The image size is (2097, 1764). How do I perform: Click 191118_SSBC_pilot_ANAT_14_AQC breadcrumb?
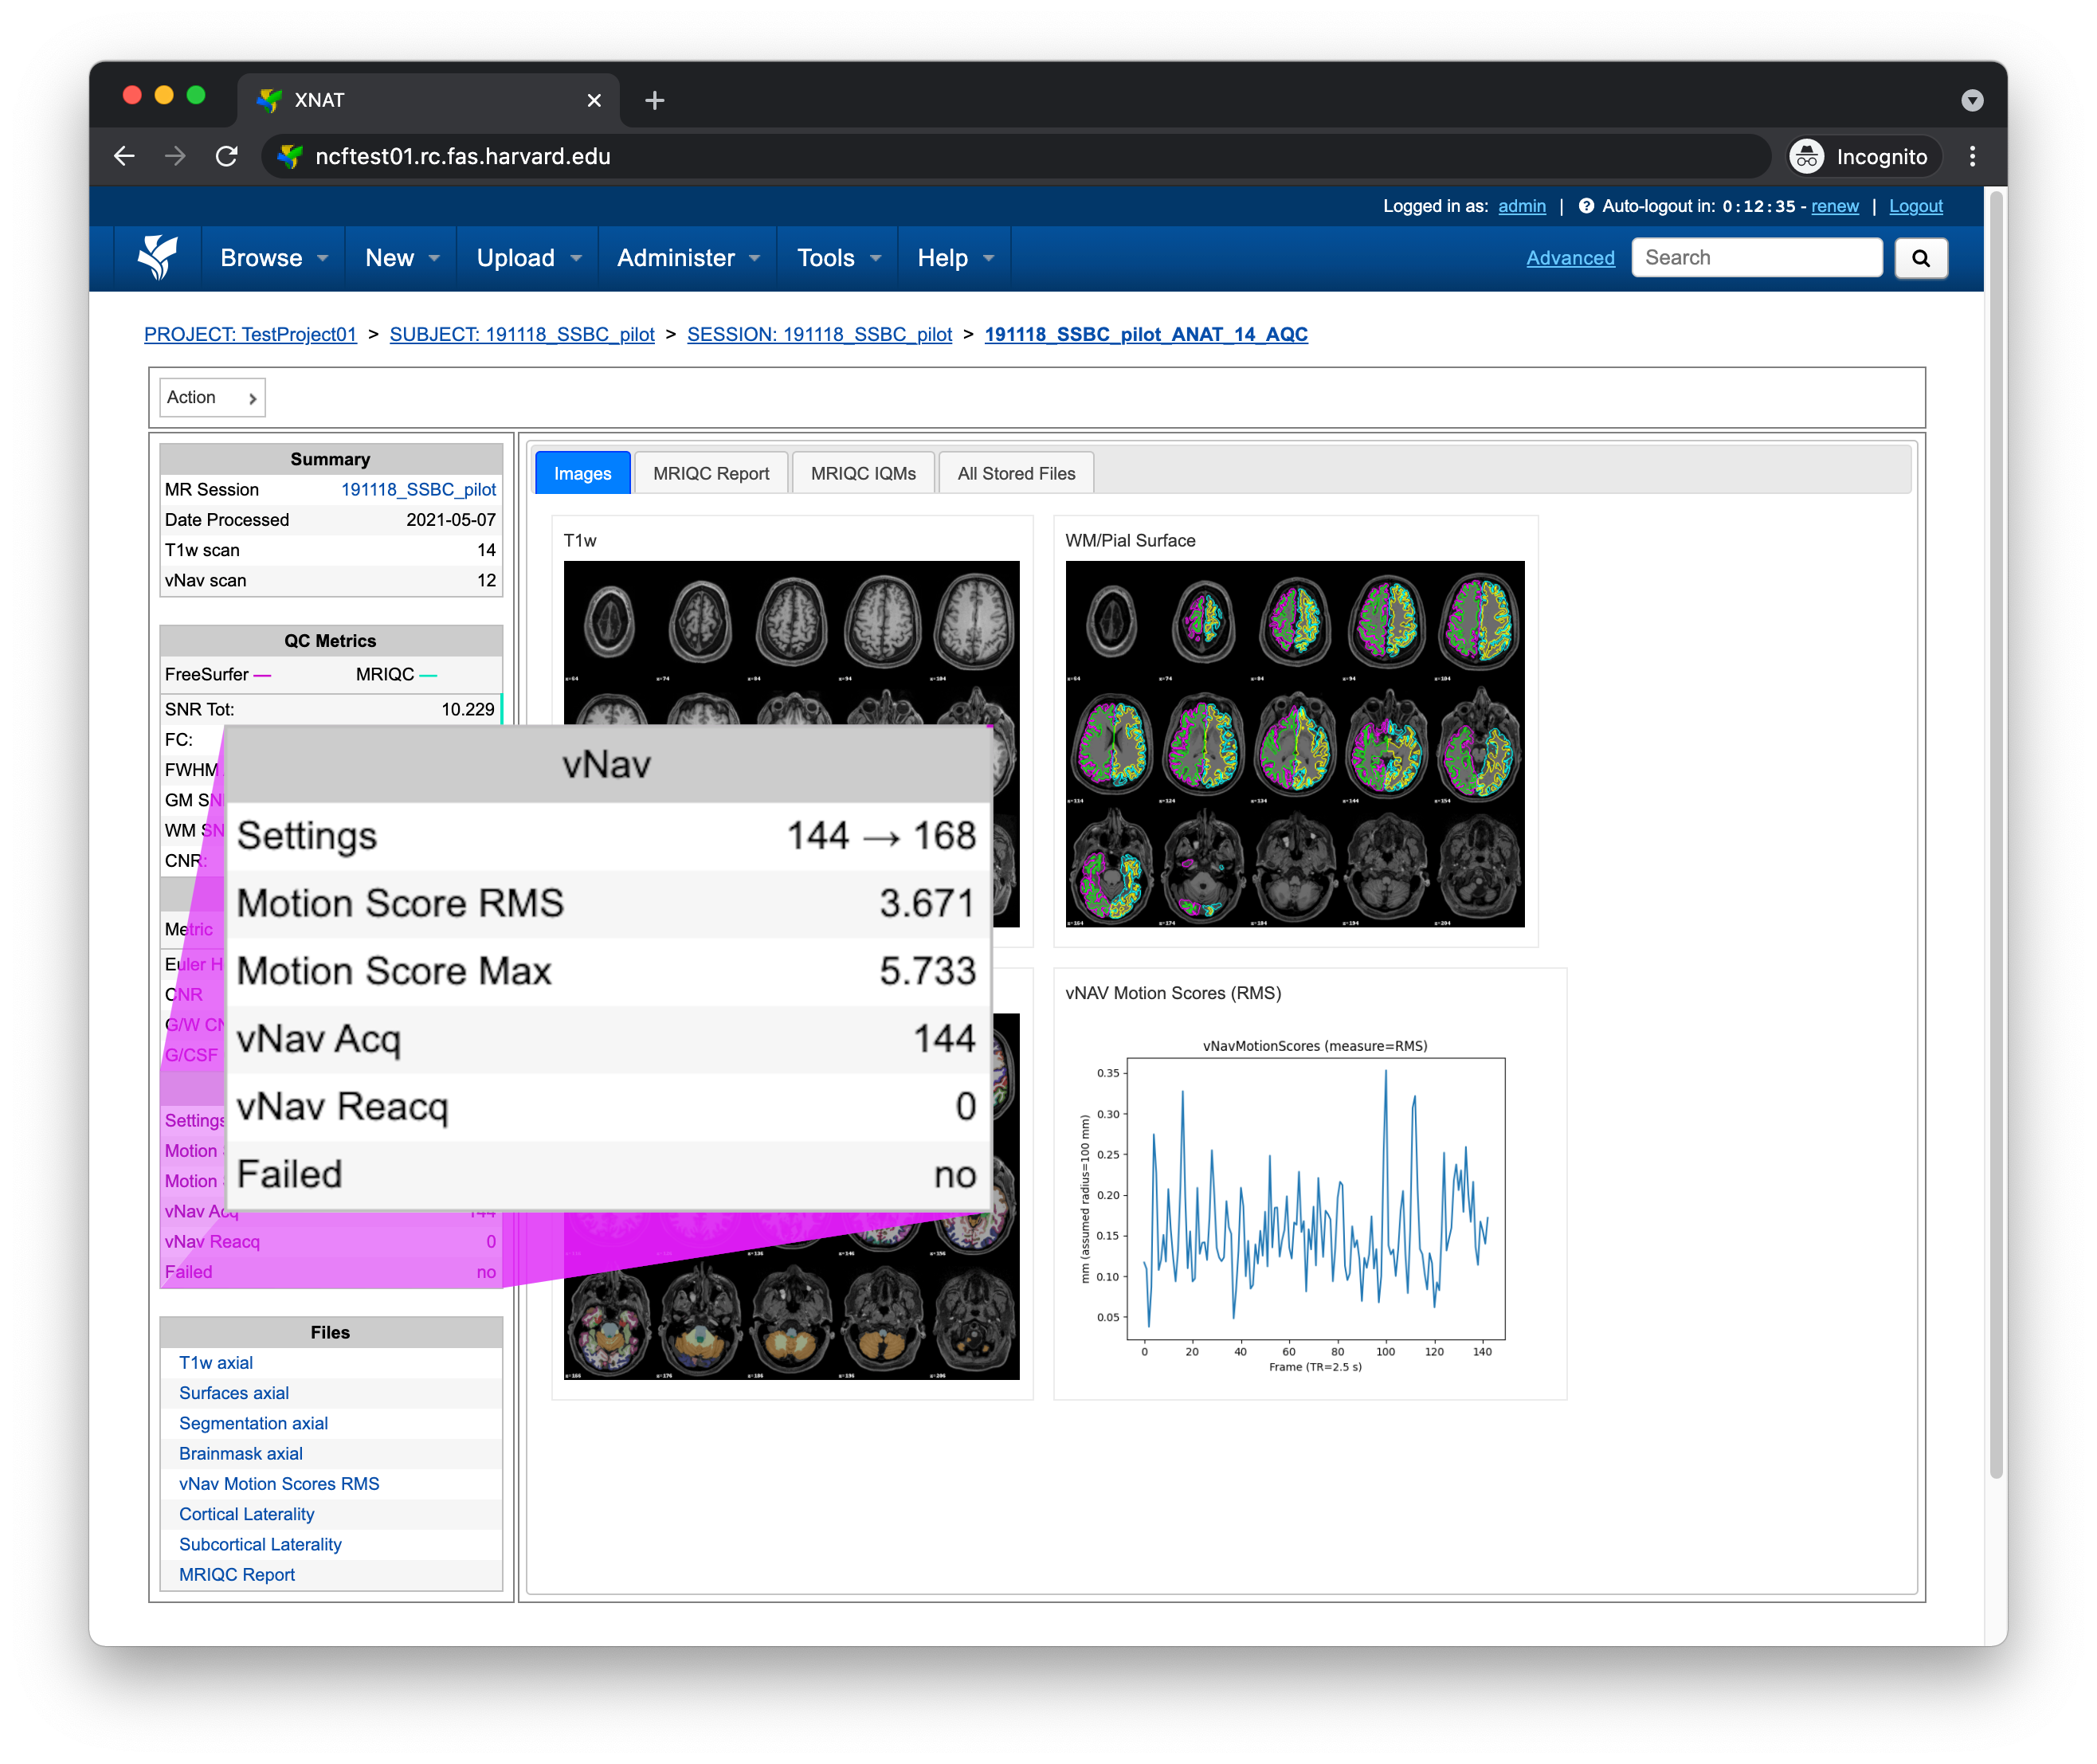1146,334
